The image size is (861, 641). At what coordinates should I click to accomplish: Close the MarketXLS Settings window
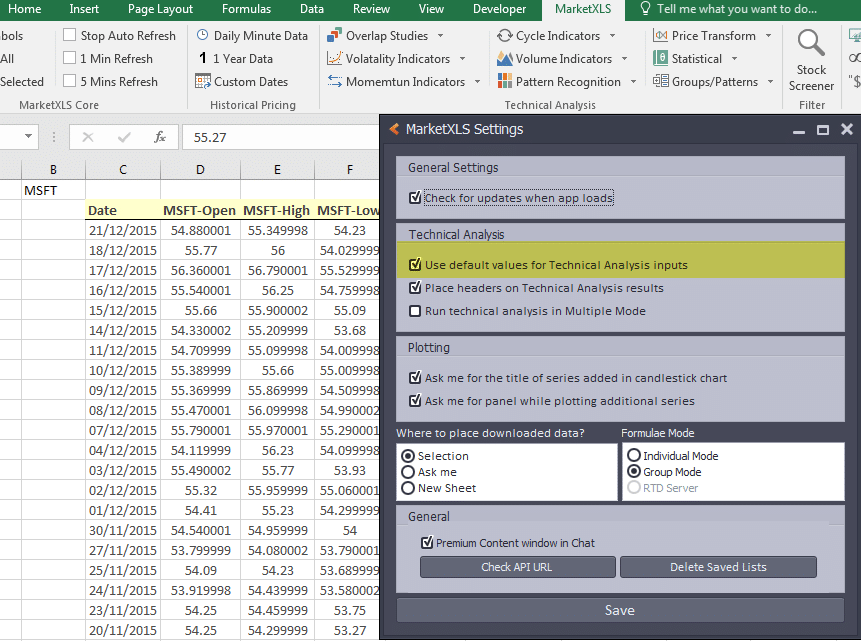click(847, 129)
